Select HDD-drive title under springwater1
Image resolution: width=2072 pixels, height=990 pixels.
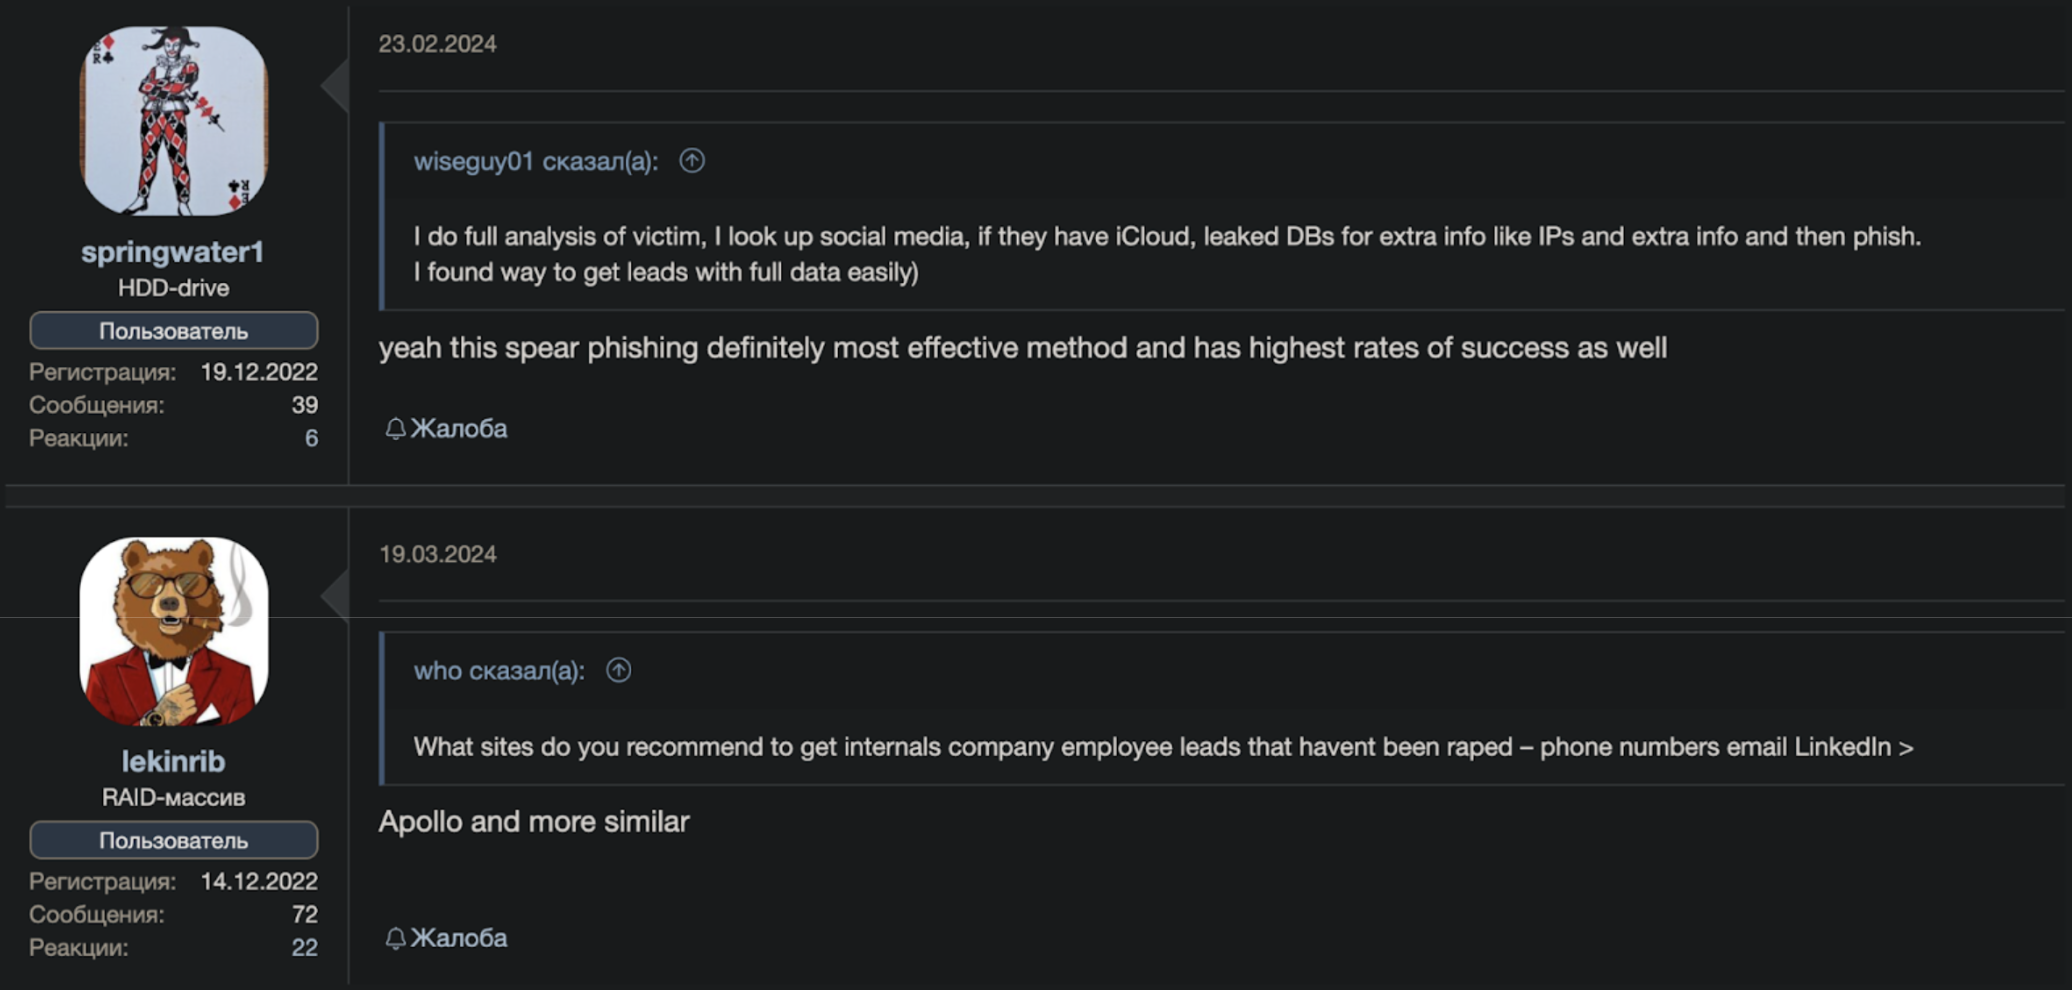173,288
